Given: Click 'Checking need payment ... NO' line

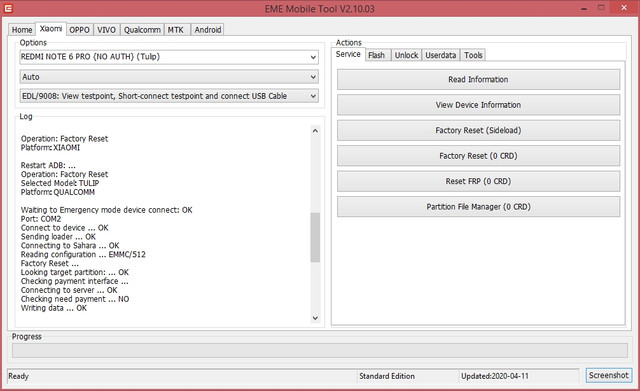Looking at the screenshot, I should pos(75,299).
